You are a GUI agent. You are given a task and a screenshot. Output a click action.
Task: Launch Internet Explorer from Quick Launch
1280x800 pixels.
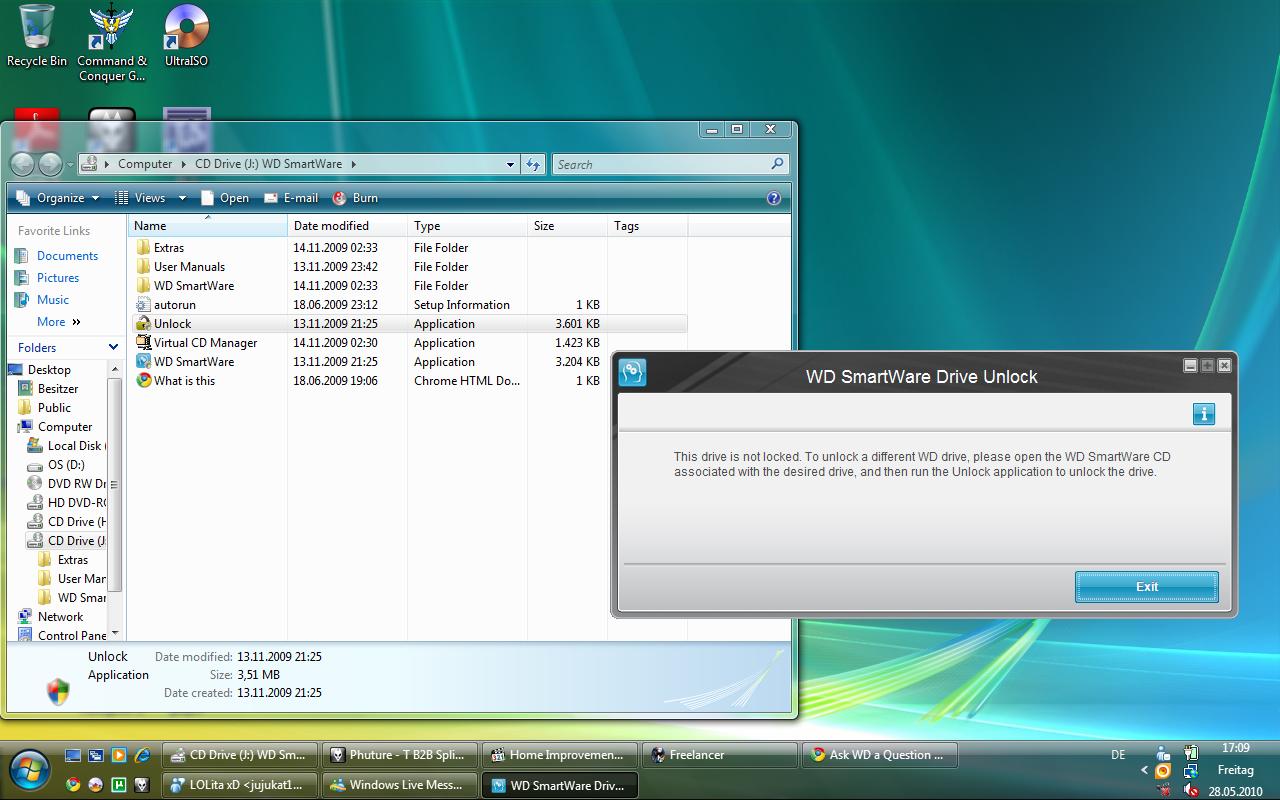(x=142, y=755)
